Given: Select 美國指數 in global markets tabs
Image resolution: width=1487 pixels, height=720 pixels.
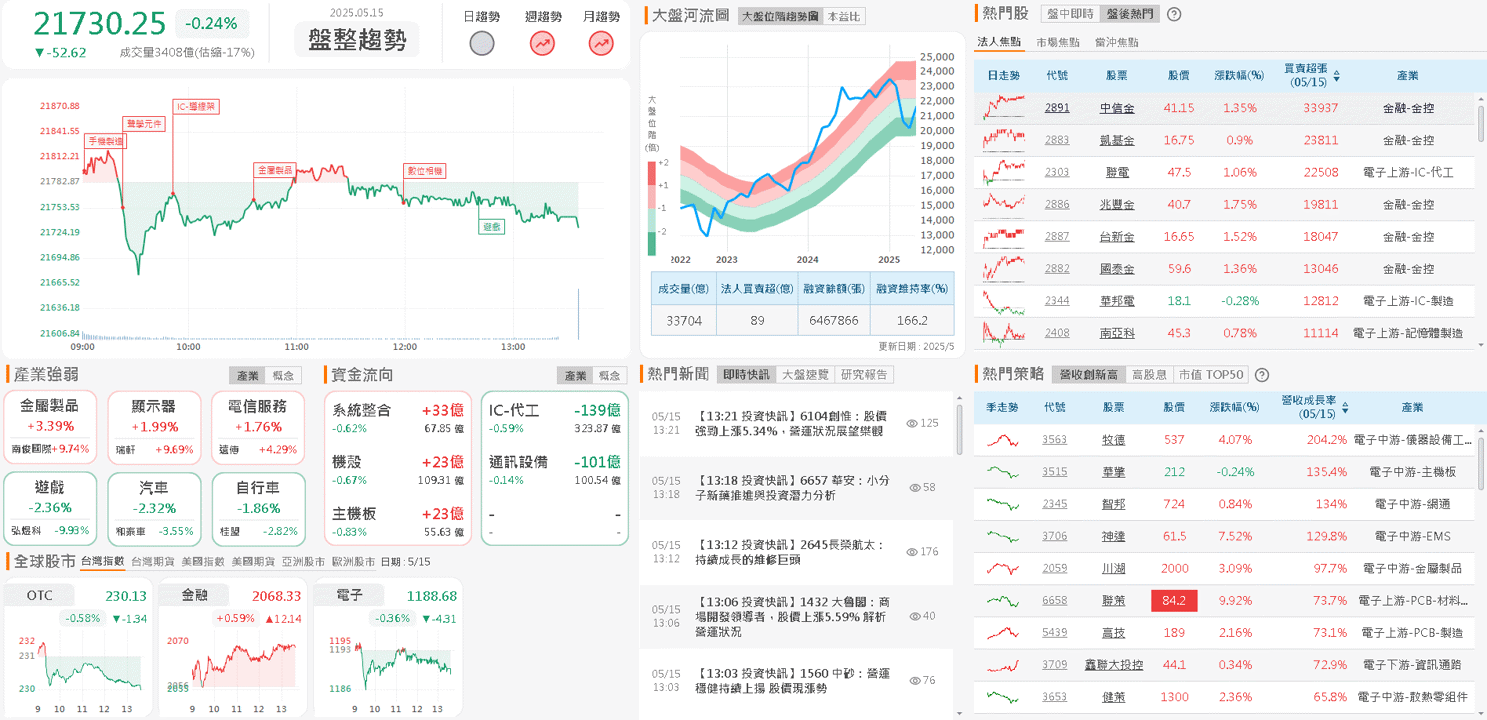Looking at the screenshot, I should pos(203,562).
